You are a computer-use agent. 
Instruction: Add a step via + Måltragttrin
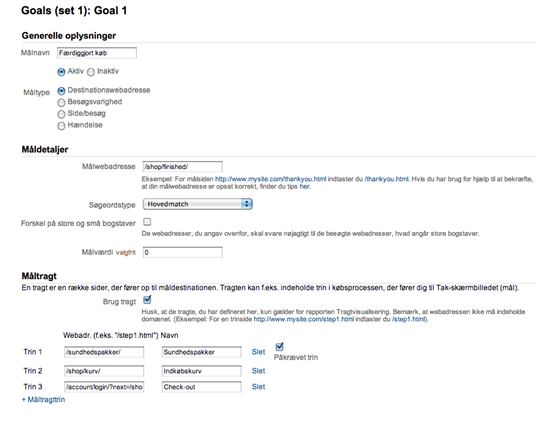43,399
